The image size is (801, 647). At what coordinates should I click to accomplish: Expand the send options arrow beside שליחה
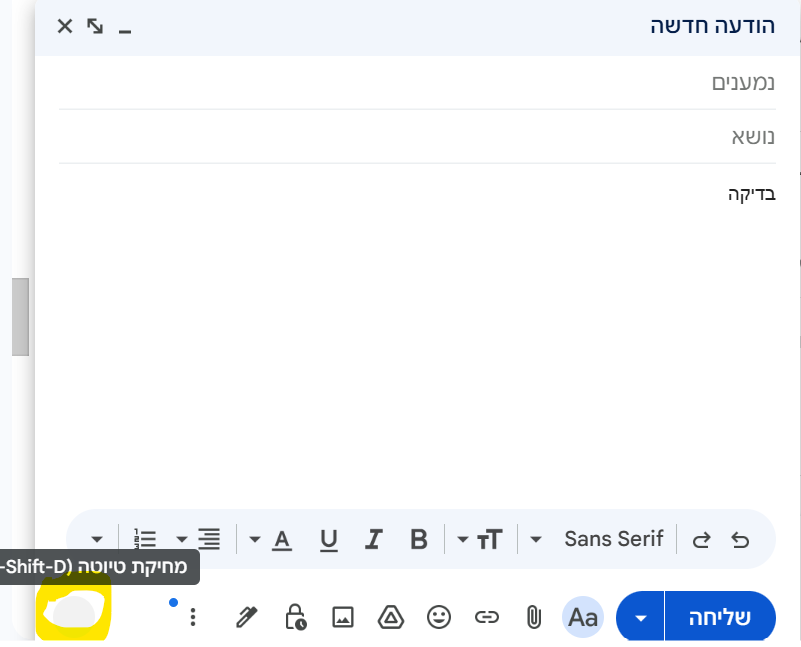point(641,617)
